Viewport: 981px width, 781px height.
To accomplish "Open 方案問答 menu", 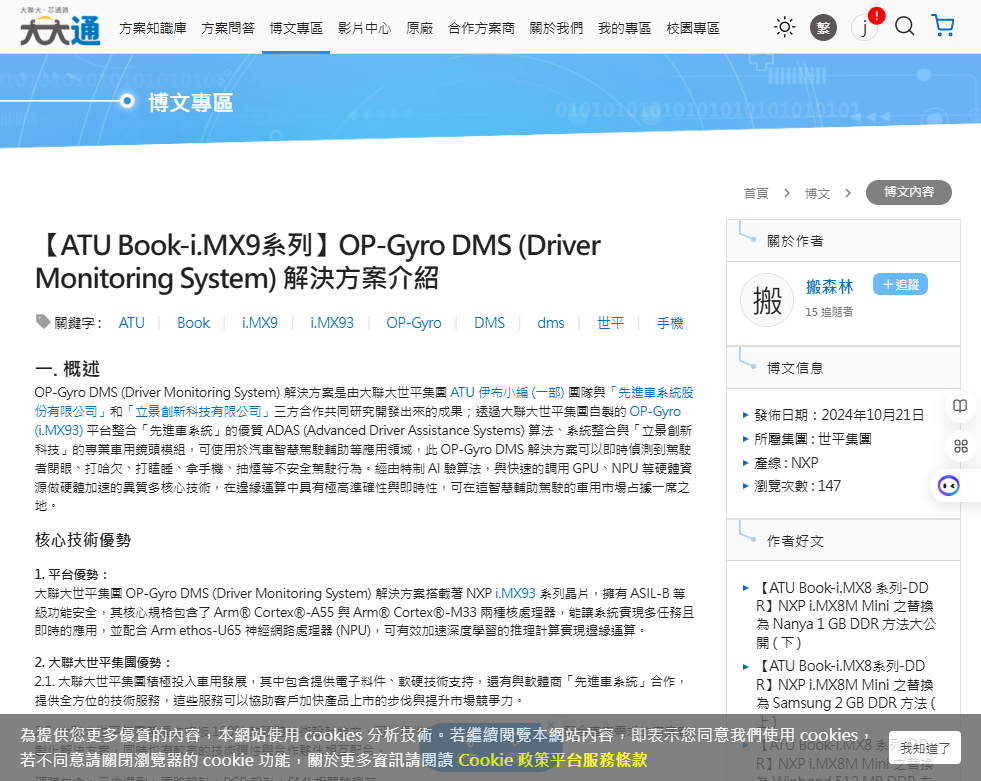I will point(228,28).
